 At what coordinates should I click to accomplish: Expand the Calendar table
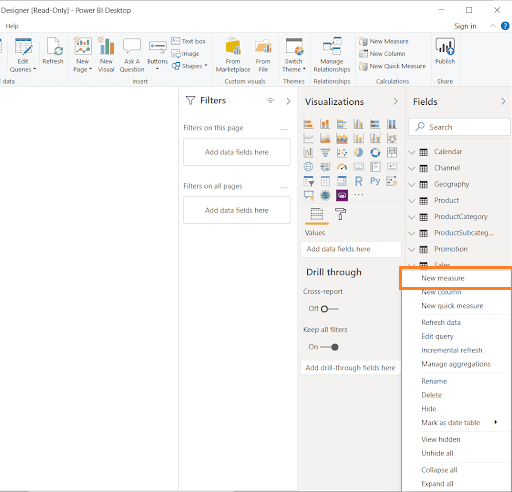[412, 152]
